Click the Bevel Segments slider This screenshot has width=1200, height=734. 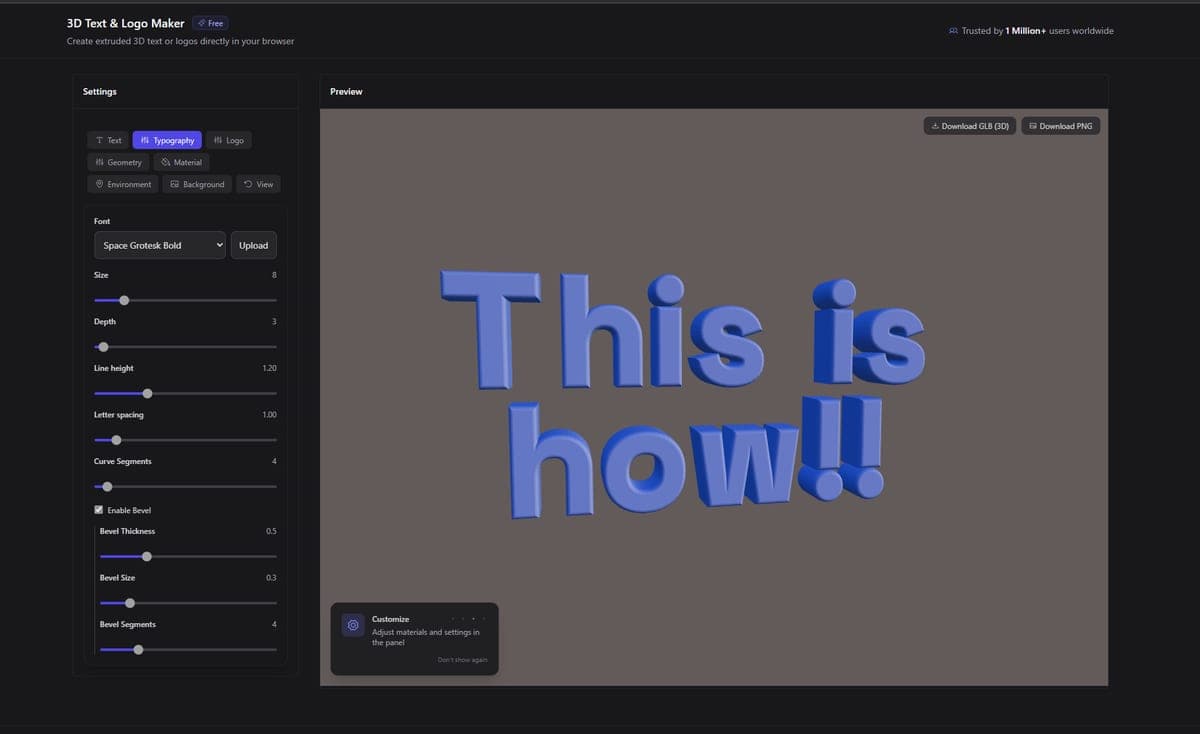(188, 650)
